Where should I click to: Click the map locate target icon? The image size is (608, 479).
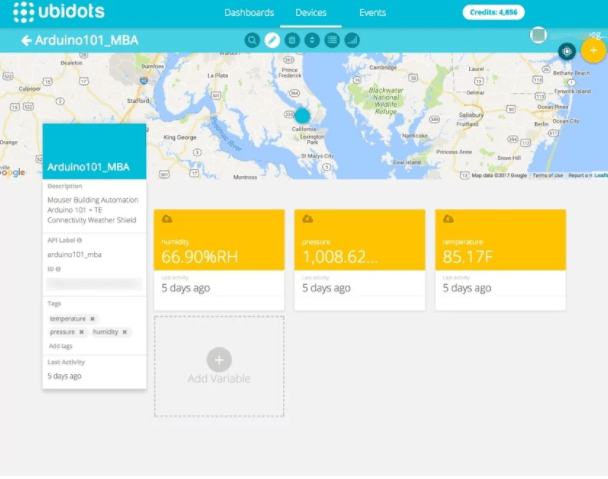click(567, 51)
